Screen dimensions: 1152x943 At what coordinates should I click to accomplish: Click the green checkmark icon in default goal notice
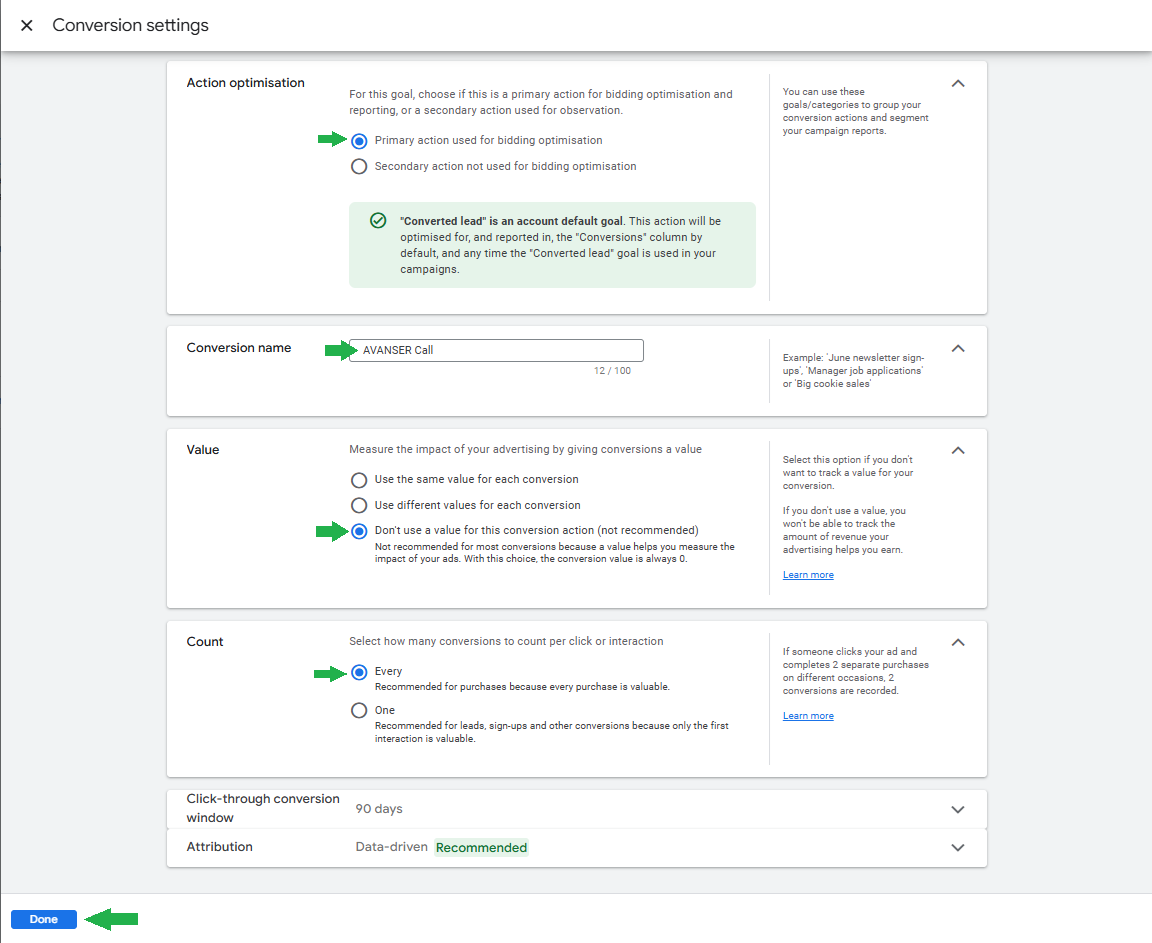click(x=378, y=220)
